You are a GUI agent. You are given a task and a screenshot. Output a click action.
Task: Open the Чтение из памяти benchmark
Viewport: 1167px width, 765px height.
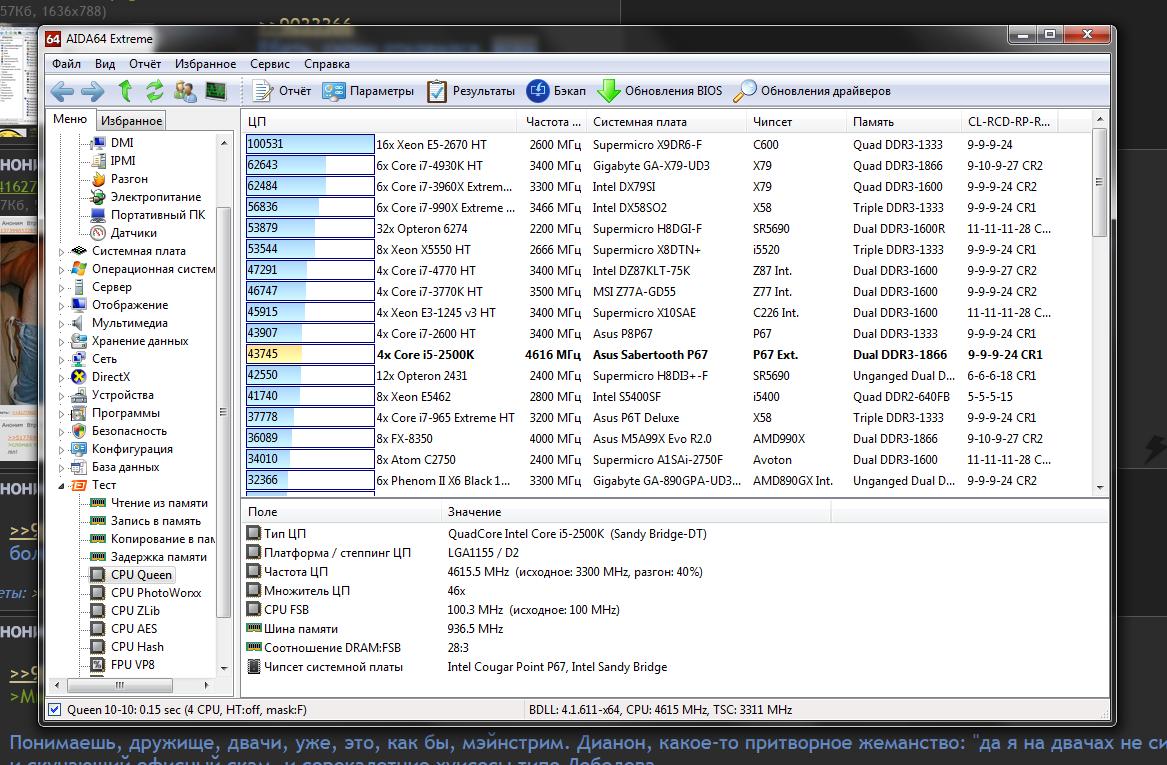(159, 502)
